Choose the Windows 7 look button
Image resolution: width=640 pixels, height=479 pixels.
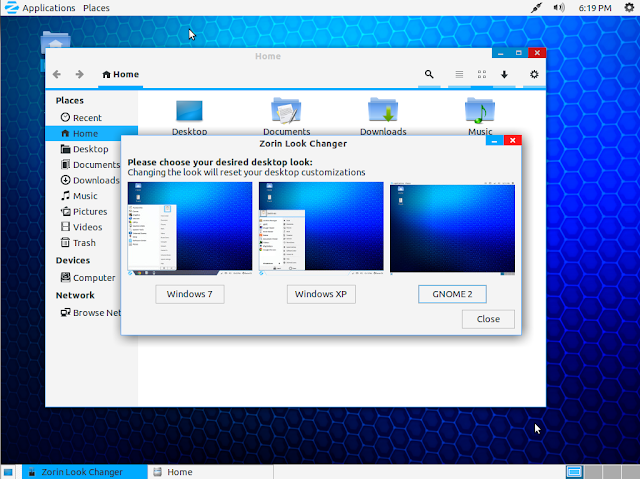(190, 294)
